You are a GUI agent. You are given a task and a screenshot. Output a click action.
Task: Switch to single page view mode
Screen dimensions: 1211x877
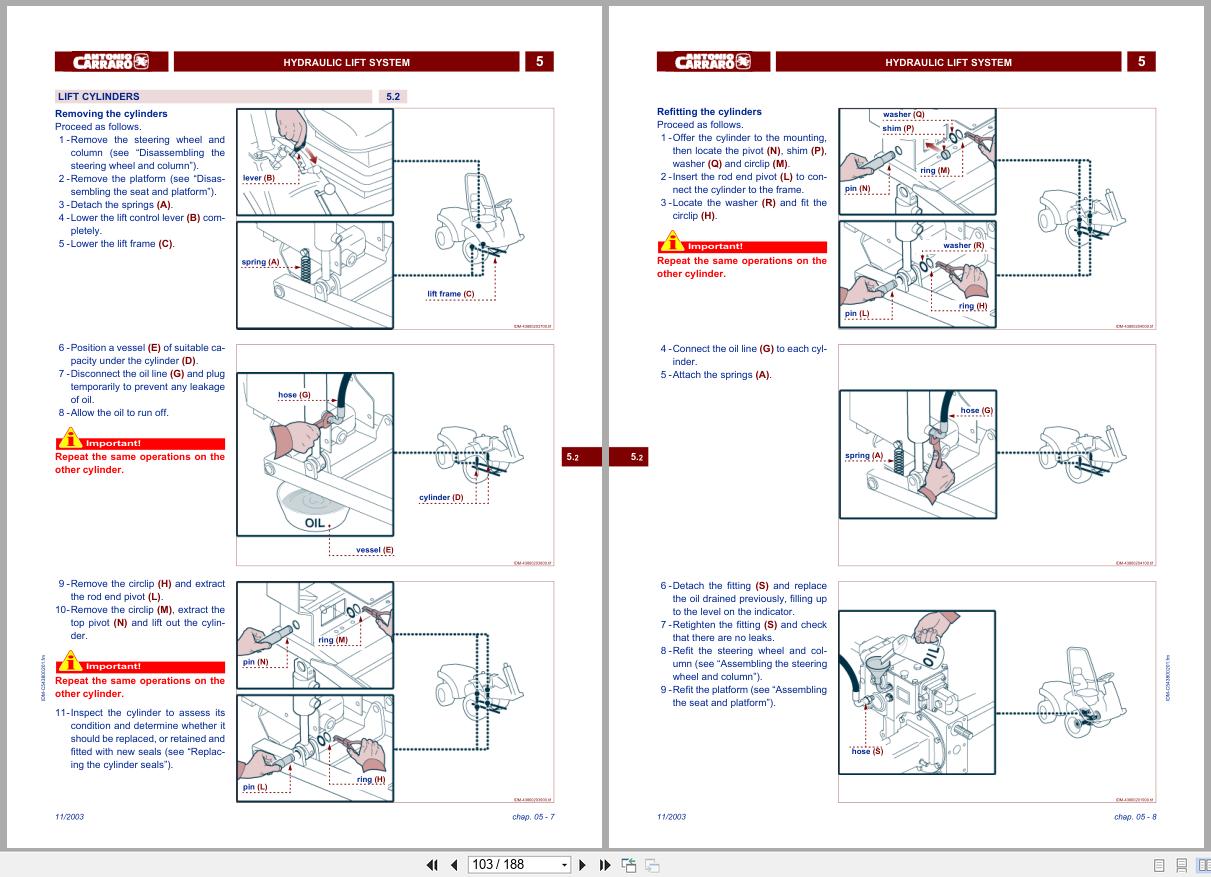coord(1159,864)
